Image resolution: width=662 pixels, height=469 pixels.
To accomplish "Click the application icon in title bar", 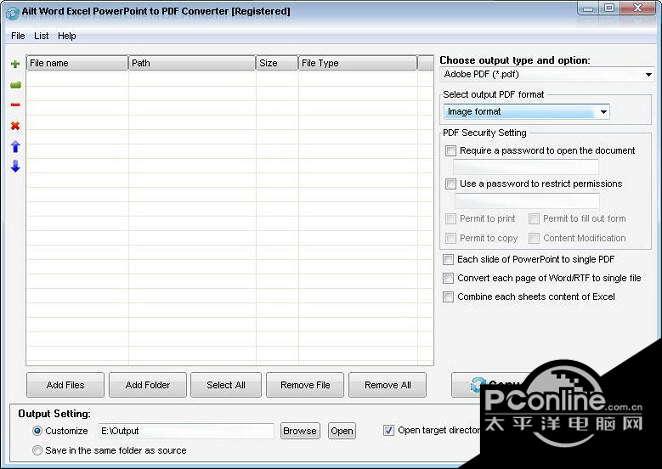I will (x=12, y=13).
